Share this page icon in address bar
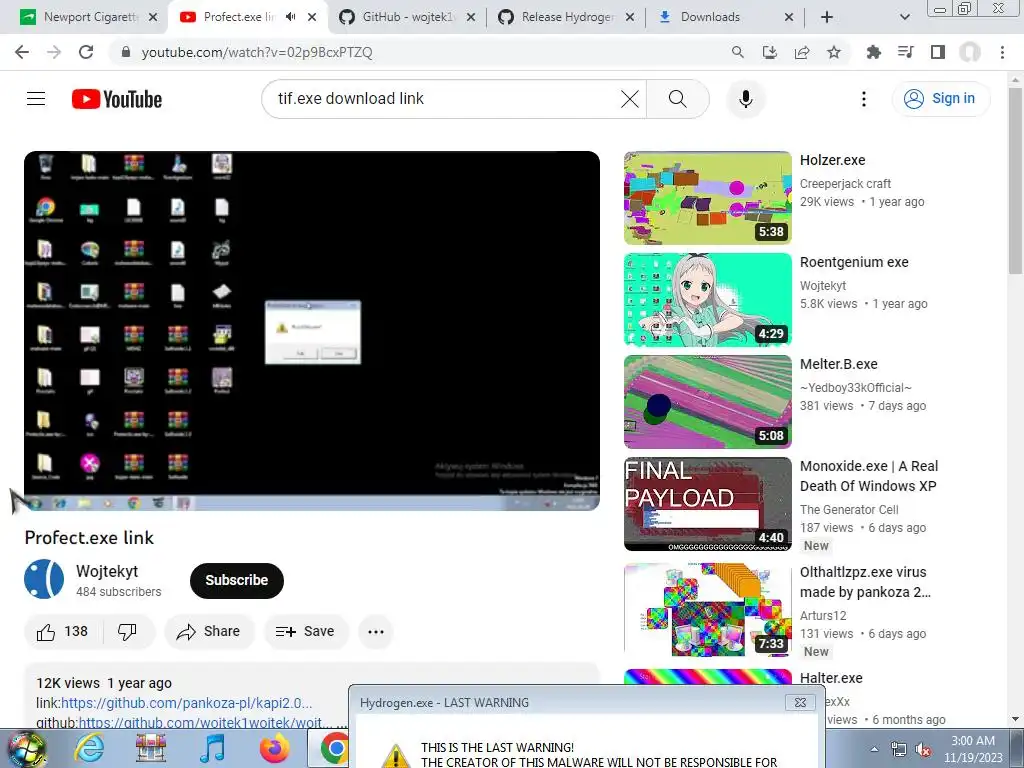 tap(802, 52)
